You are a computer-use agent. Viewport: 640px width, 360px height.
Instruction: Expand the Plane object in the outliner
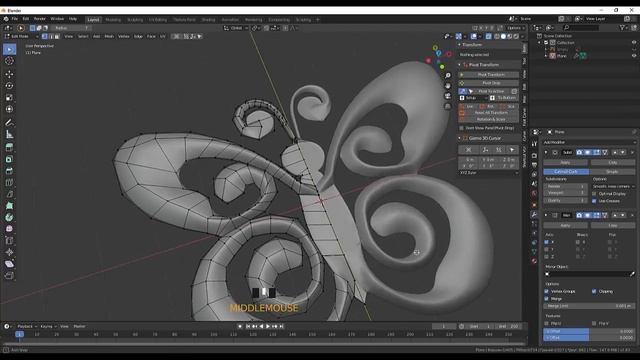coord(546,56)
